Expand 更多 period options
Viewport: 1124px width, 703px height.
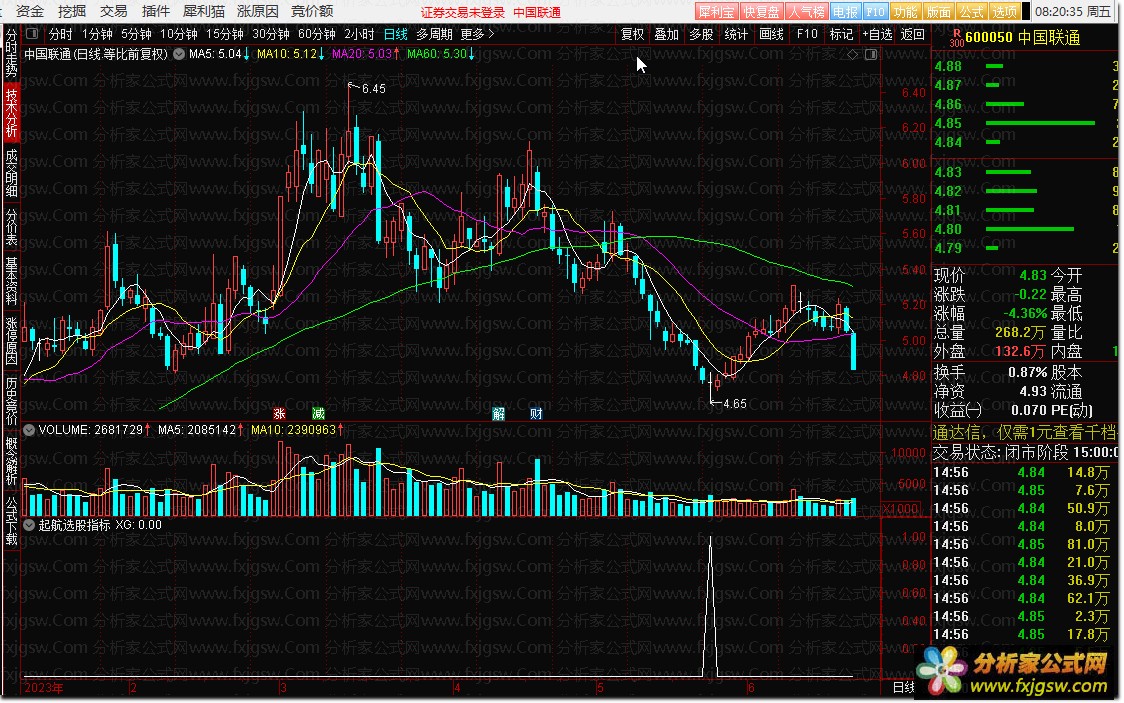point(477,34)
